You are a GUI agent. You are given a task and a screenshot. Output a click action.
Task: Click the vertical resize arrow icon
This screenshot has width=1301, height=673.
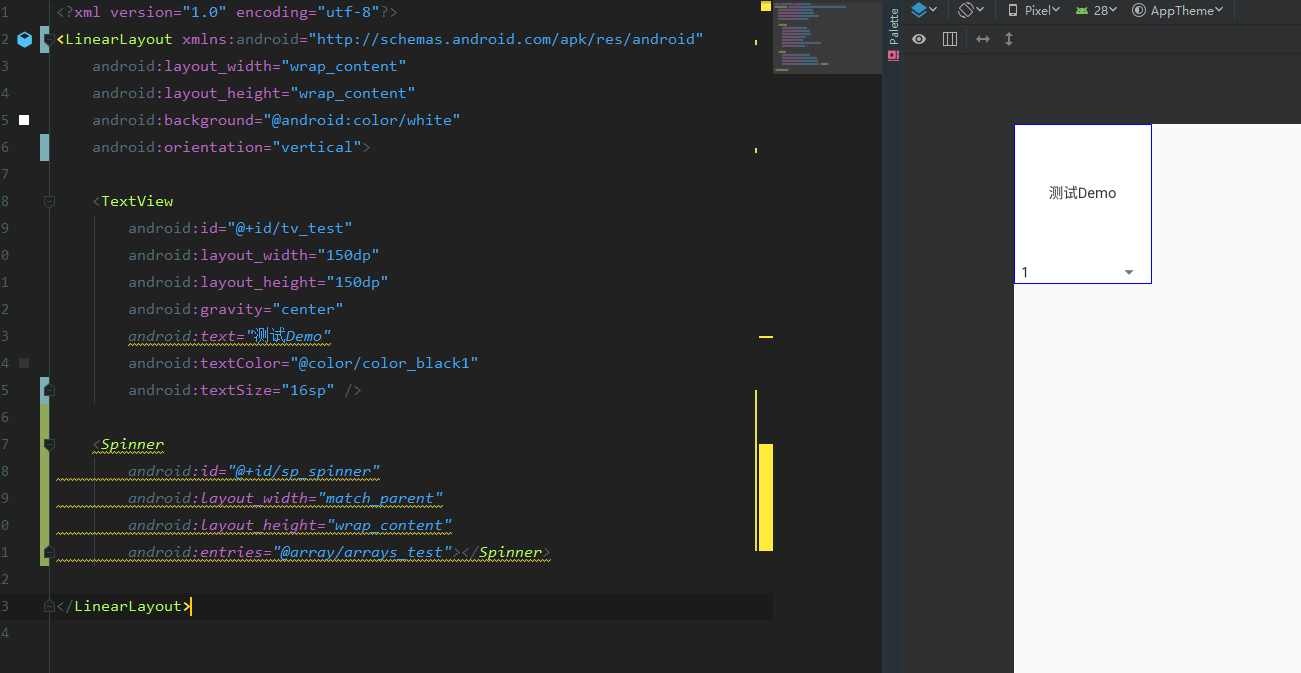(x=1009, y=38)
